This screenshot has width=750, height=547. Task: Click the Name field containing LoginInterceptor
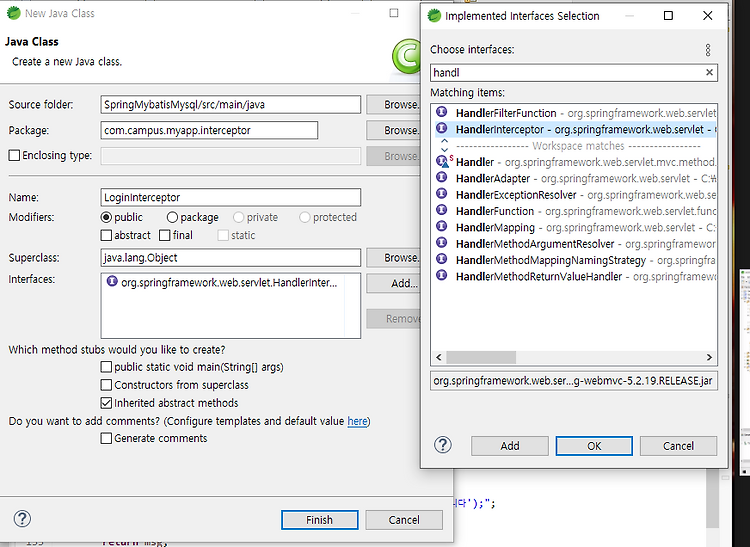(231, 197)
